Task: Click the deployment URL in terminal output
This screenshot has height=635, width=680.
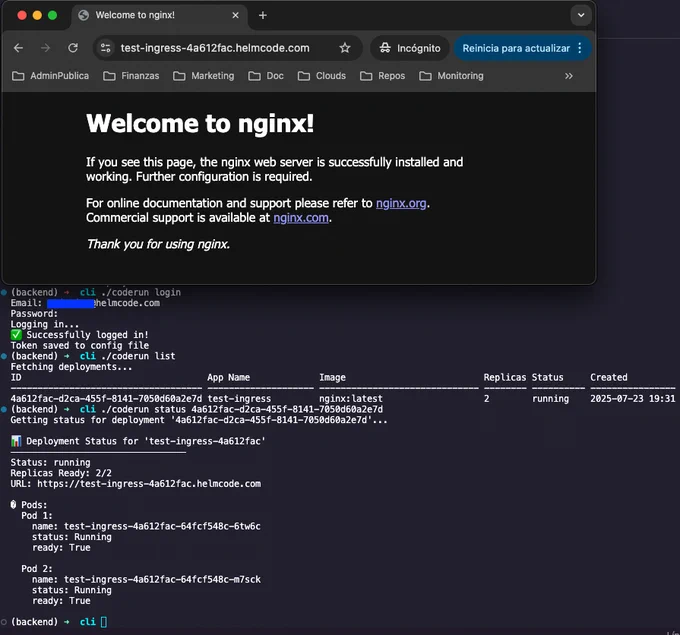Action: click(149, 484)
